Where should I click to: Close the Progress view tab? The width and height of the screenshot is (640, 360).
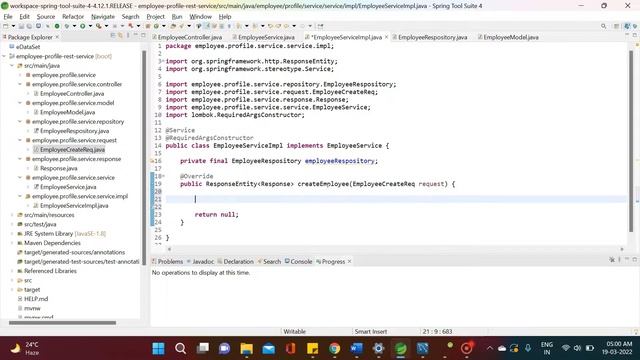[349, 261]
